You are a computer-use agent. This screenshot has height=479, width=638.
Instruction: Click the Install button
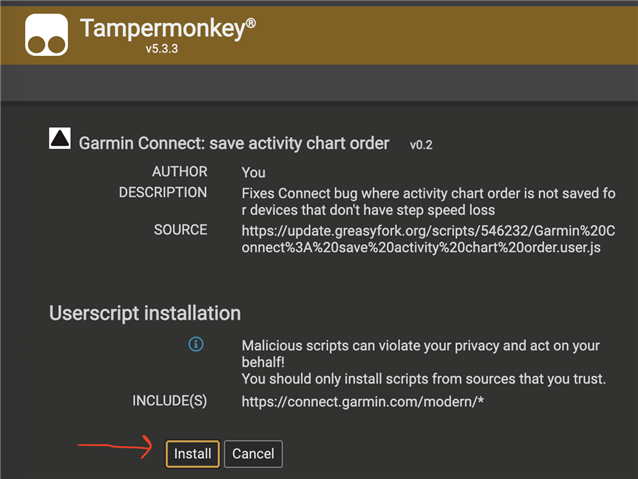coord(192,453)
